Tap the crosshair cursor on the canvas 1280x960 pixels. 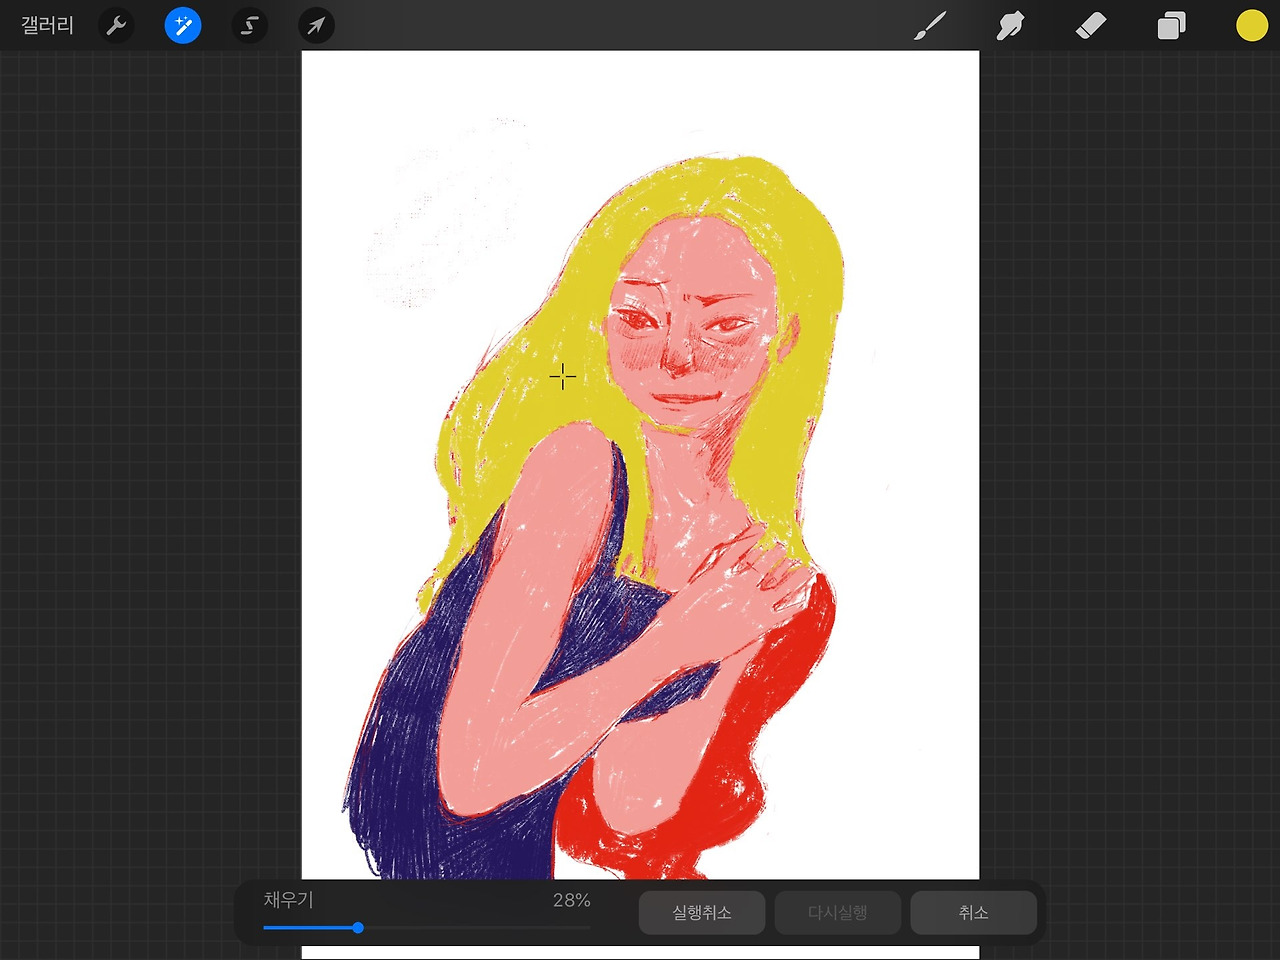(x=563, y=377)
